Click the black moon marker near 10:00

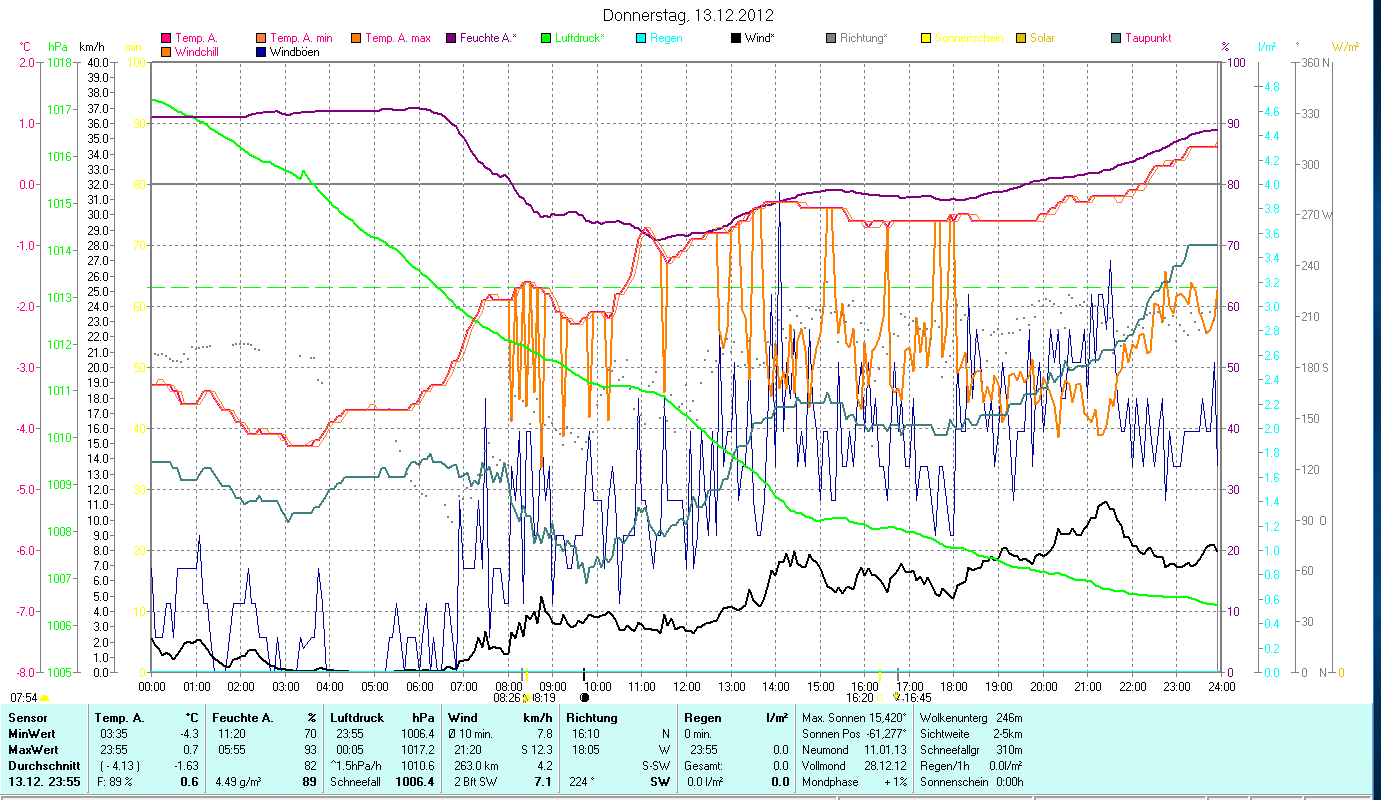pyautogui.click(x=585, y=697)
